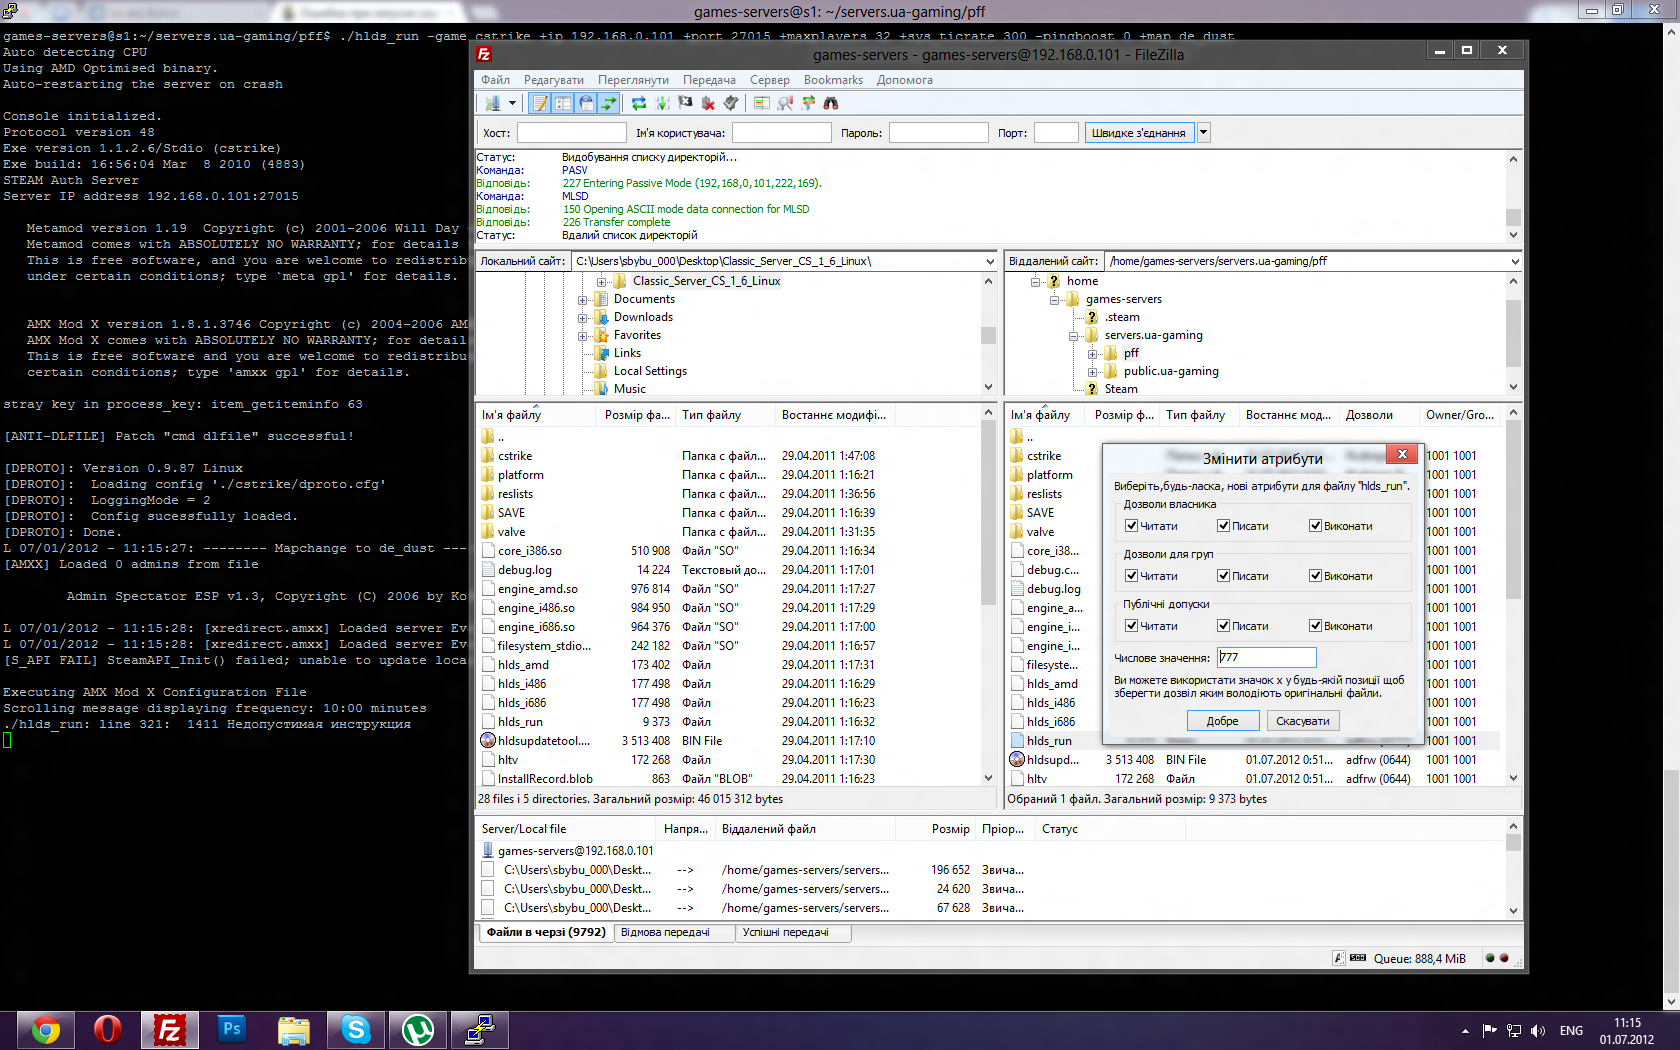Uncheck group permission Читати
Image resolution: width=1680 pixels, height=1050 pixels.
[1131, 576]
